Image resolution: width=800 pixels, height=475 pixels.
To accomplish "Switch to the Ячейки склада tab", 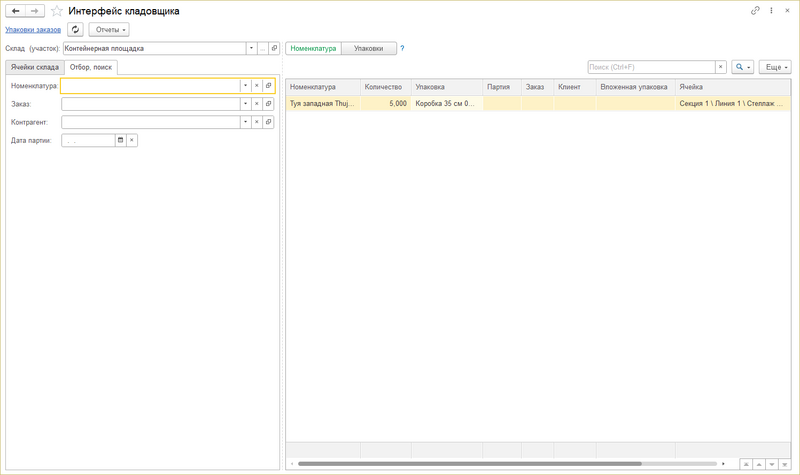I will click(x=35, y=67).
